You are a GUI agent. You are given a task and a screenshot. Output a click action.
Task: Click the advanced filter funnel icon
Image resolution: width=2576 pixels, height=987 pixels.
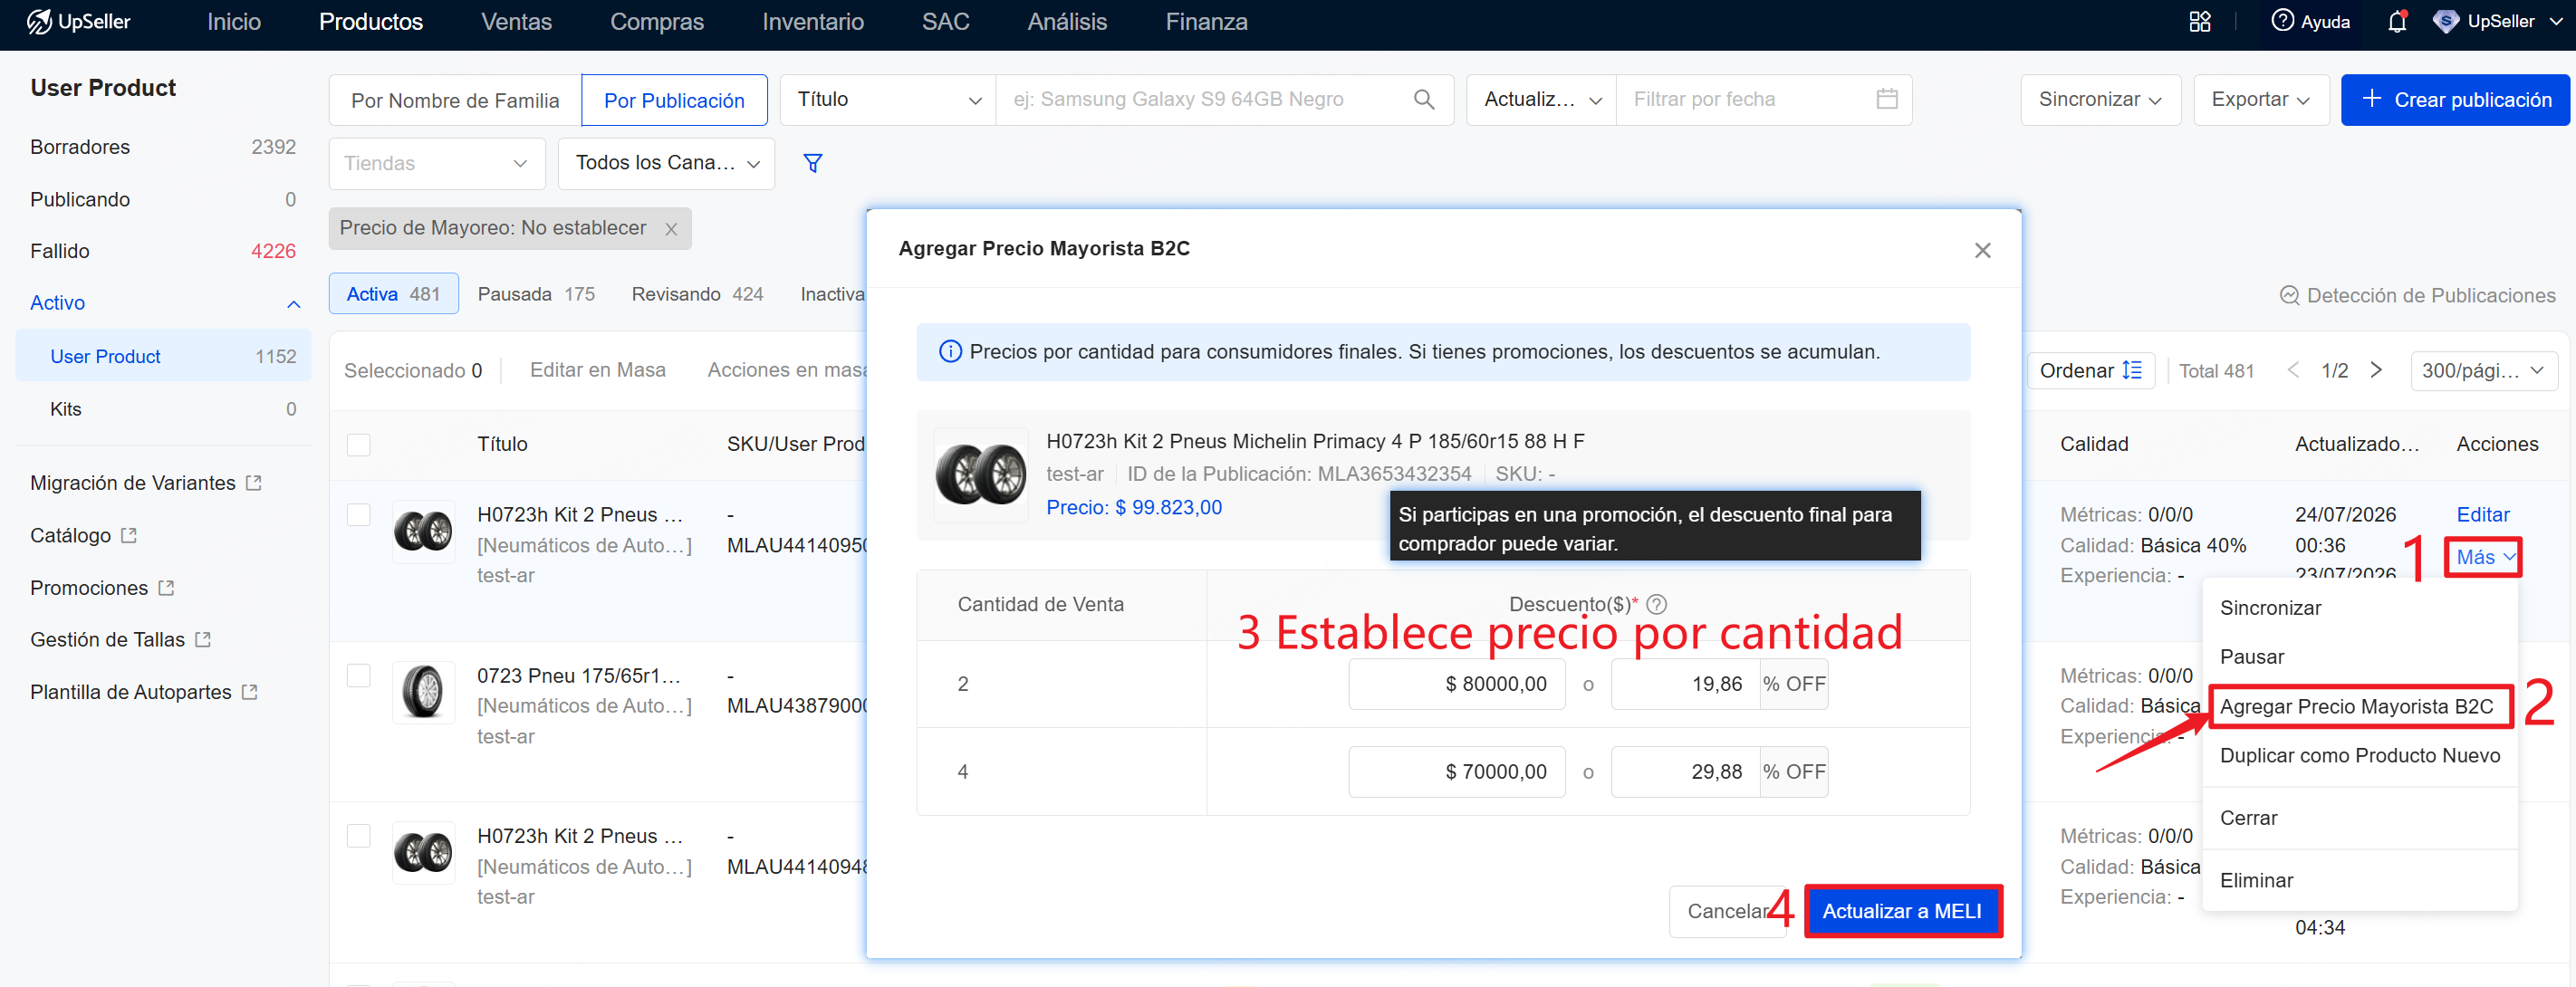click(813, 163)
